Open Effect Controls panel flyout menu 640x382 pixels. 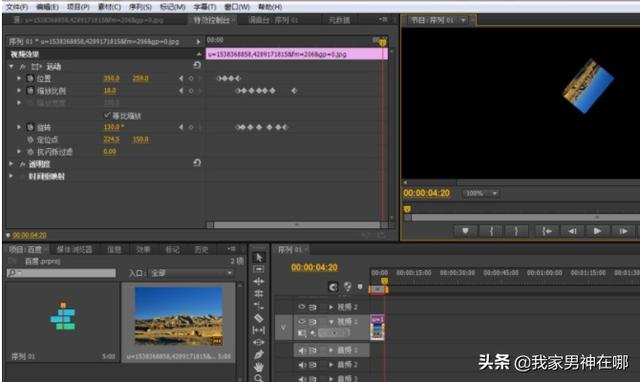click(383, 20)
